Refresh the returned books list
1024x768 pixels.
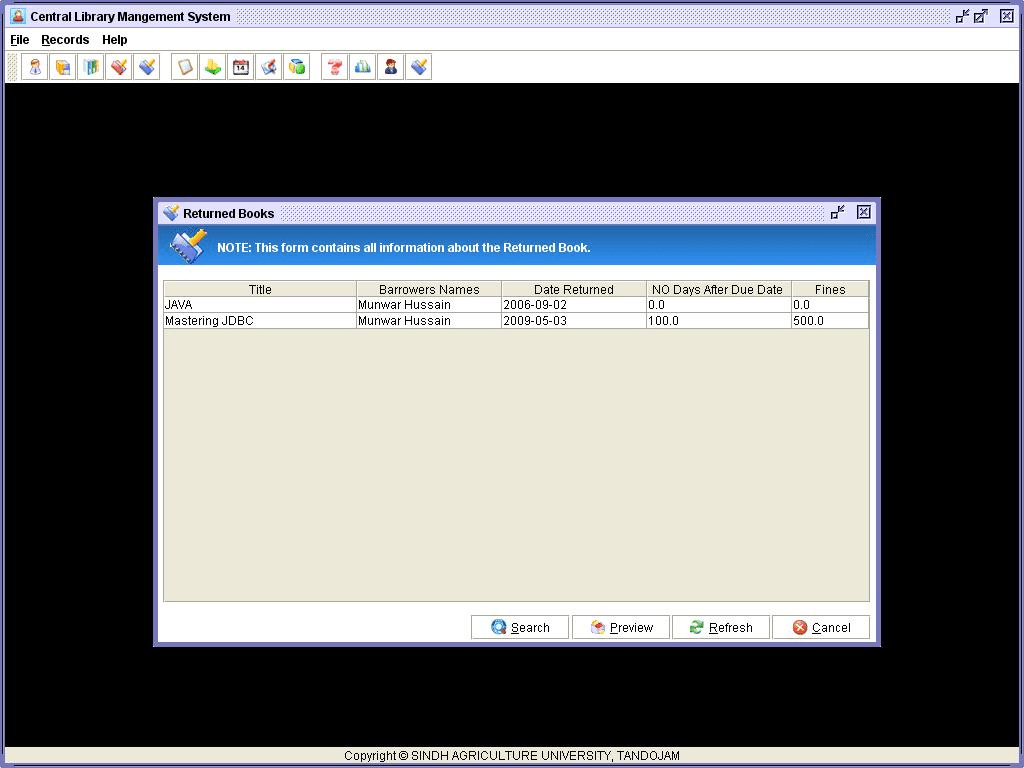pyautogui.click(x=720, y=627)
